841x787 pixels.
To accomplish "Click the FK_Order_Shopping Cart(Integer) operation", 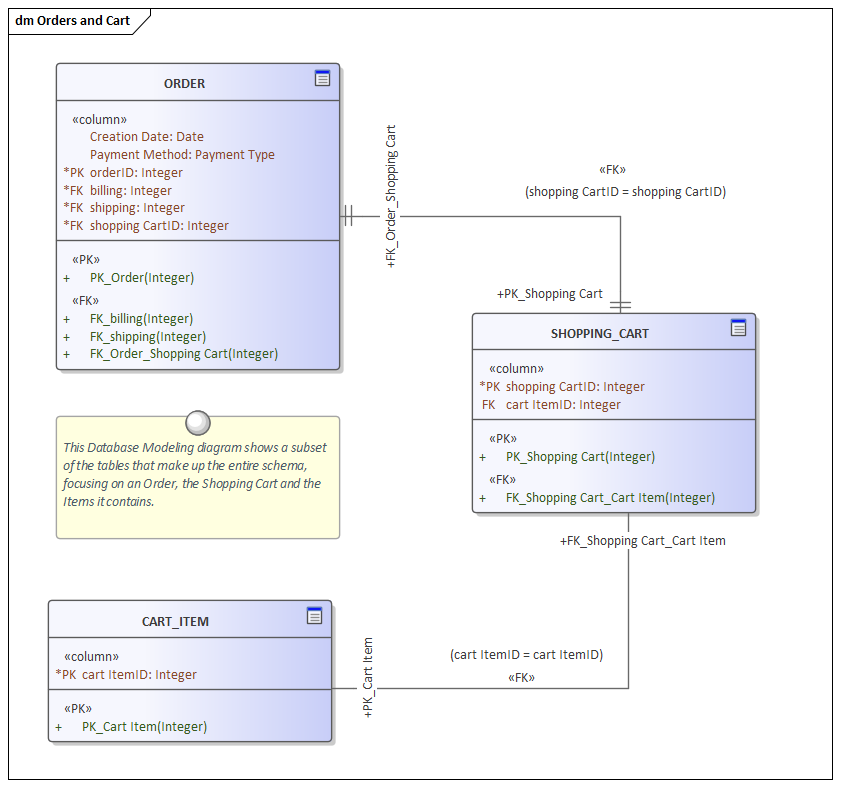I will point(184,353).
